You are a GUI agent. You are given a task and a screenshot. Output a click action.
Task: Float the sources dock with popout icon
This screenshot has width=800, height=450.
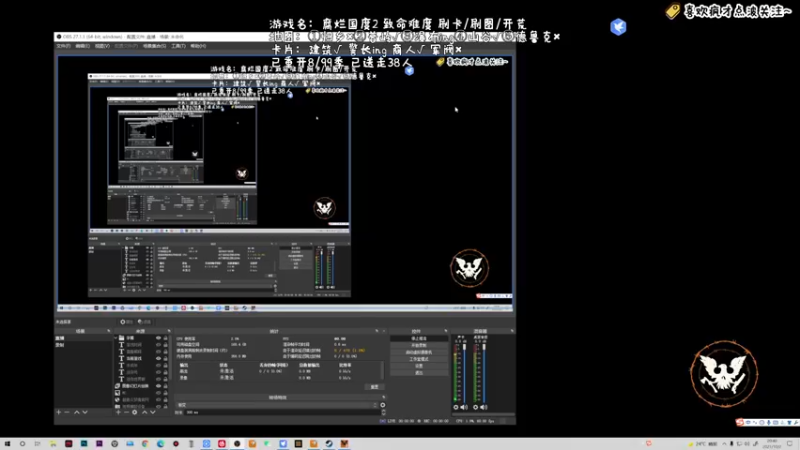[x=169, y=331]
